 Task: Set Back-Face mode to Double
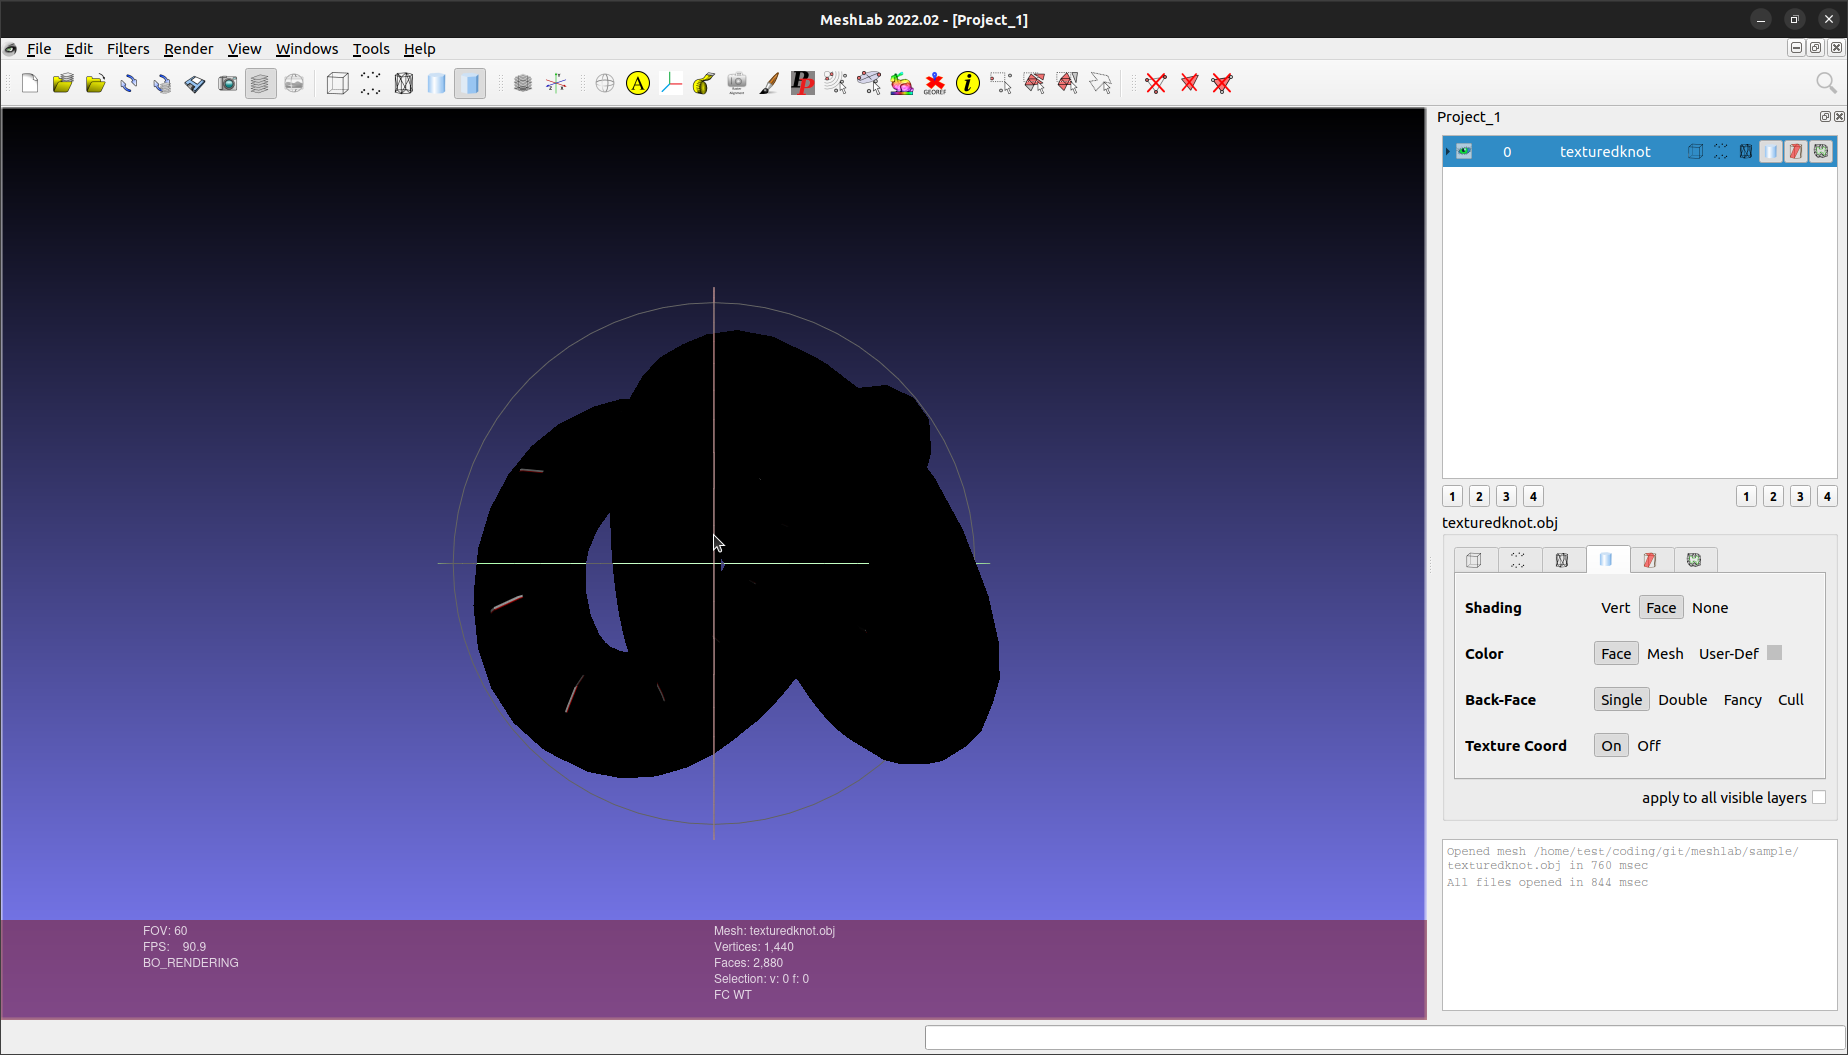[1682, 699]
